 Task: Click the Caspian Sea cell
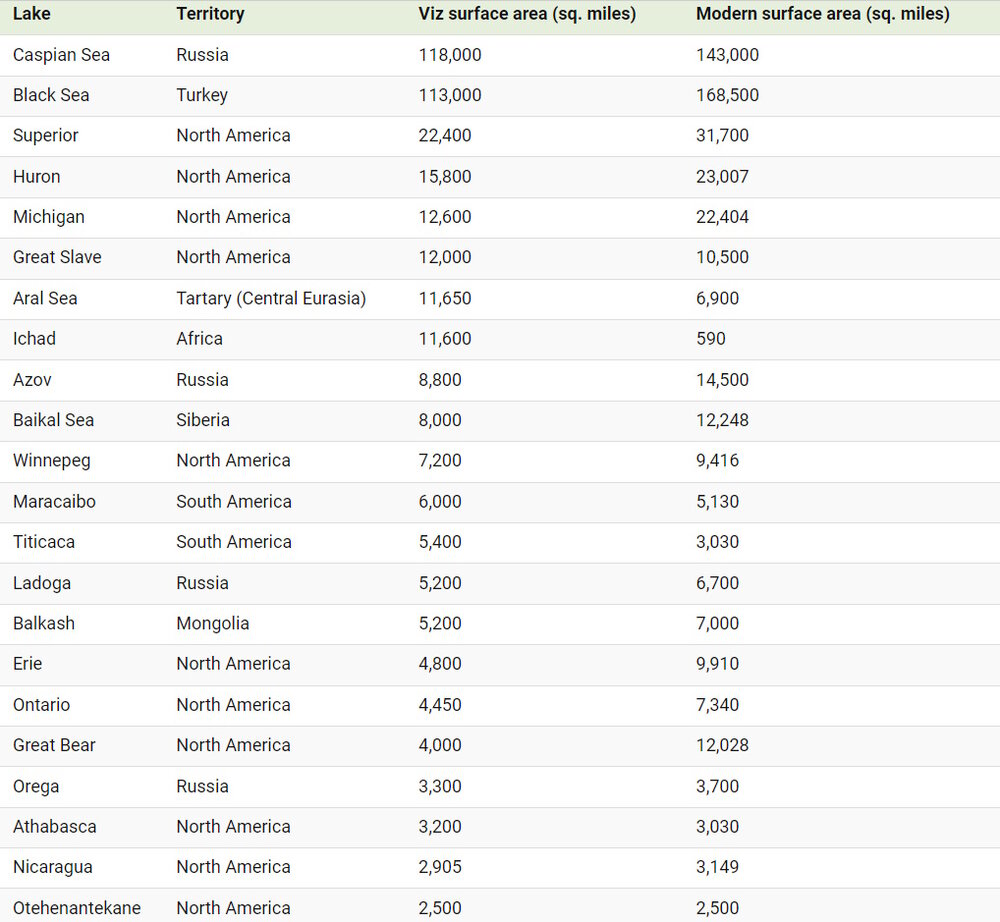coord(61,55)
